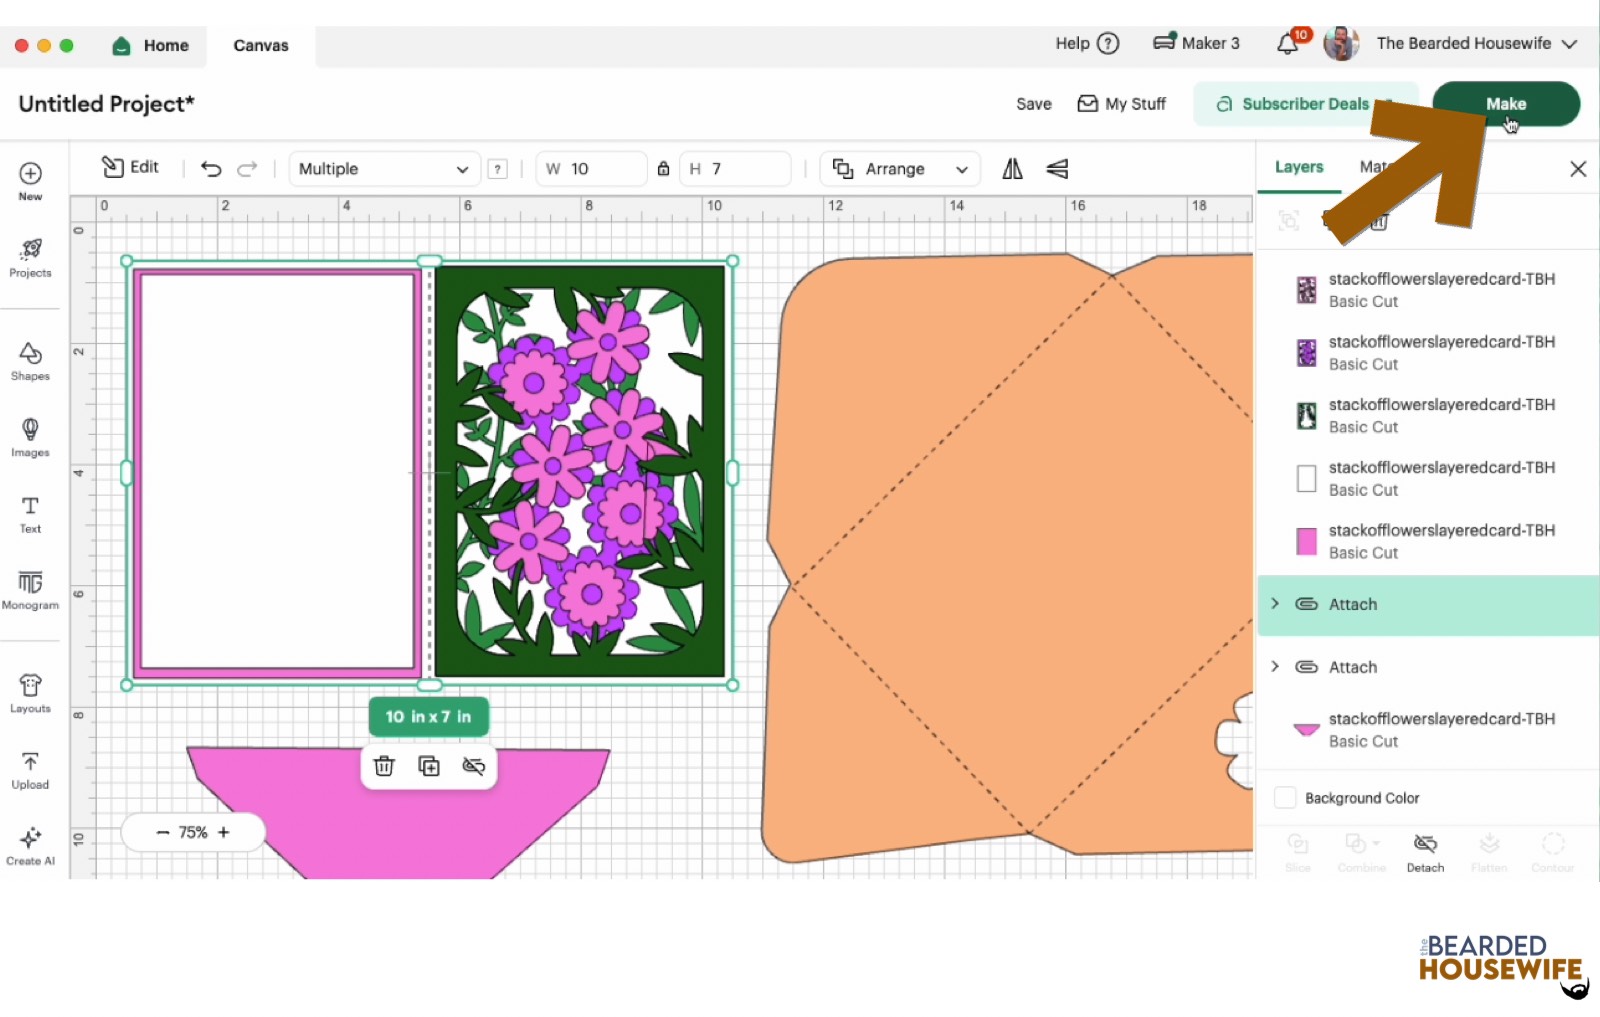This screenshot has width=1600, height=1017.
Task: Toggle the size lock between width and height
Action: coord(663,169)
